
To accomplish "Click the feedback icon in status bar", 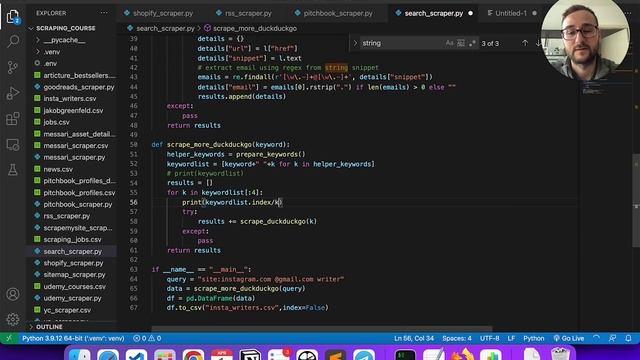I will pos(613,338).
